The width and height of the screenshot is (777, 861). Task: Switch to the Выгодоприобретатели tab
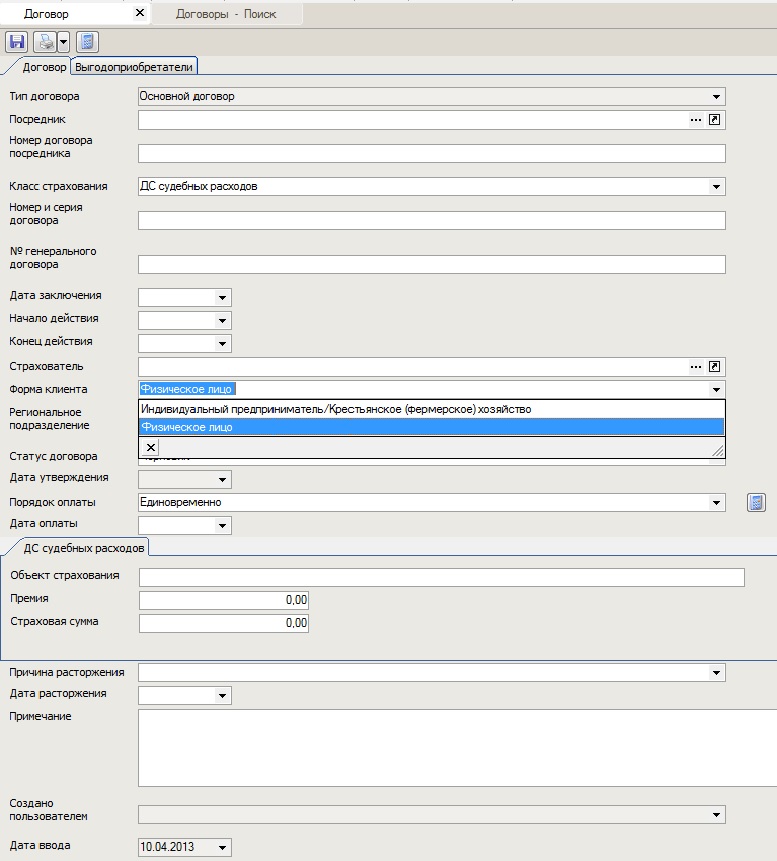135,67
